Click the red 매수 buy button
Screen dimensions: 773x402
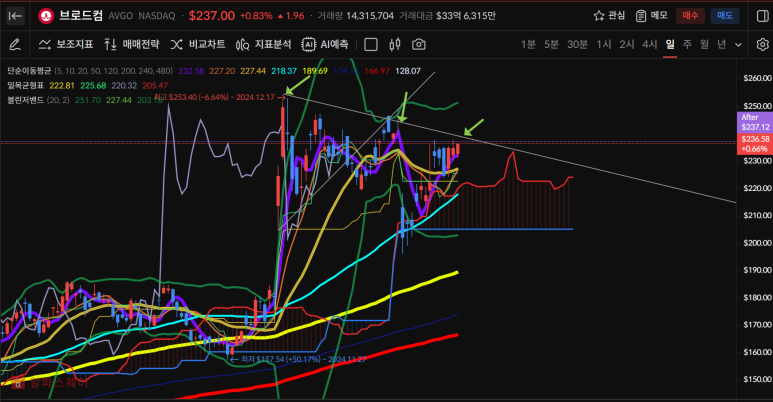[690, 16]
